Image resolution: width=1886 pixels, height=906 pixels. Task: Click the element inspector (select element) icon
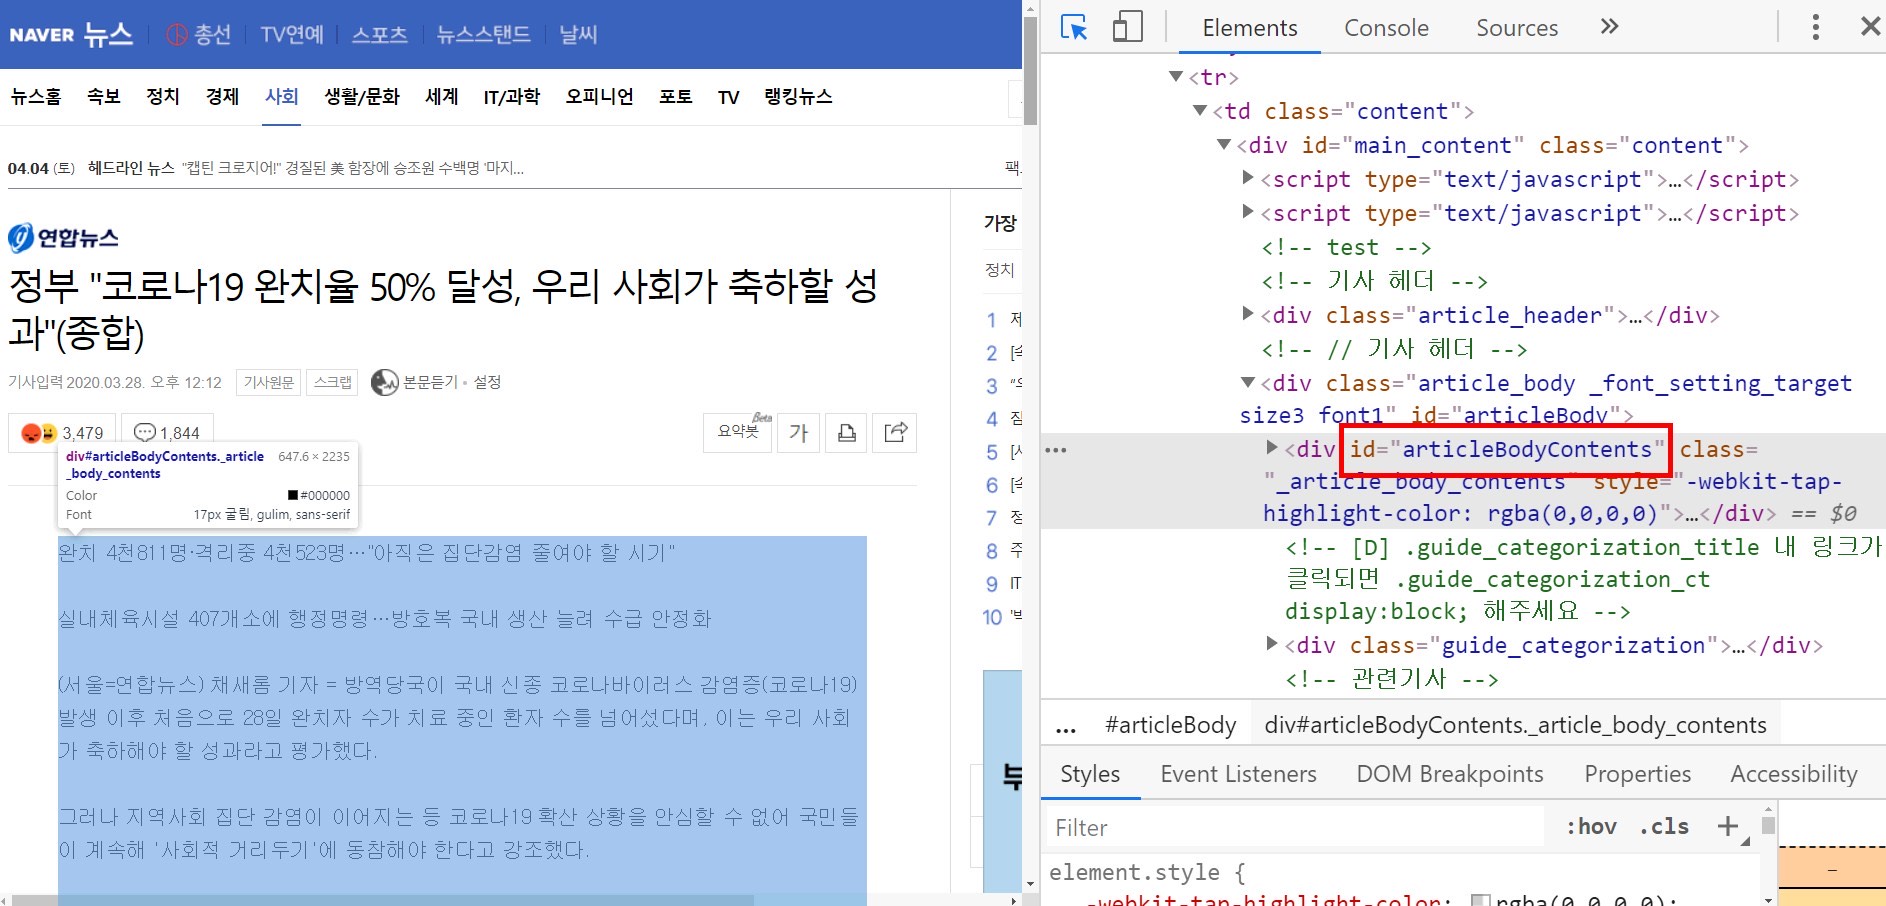click(x=1074, y=27)
